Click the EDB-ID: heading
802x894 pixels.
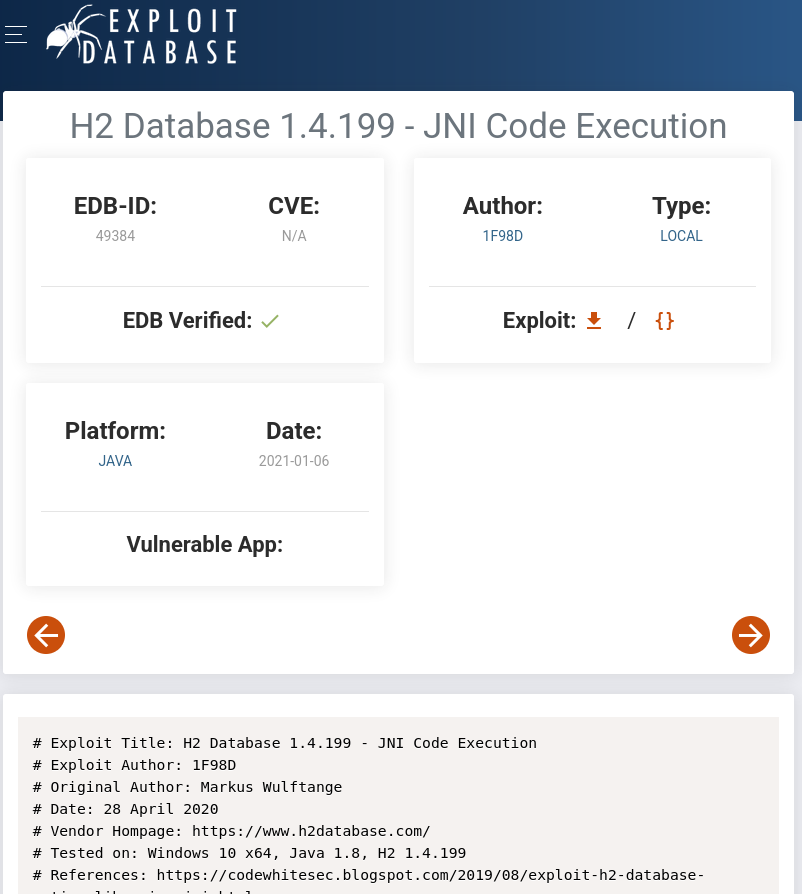pyautogui.click(x=115, y=206)
